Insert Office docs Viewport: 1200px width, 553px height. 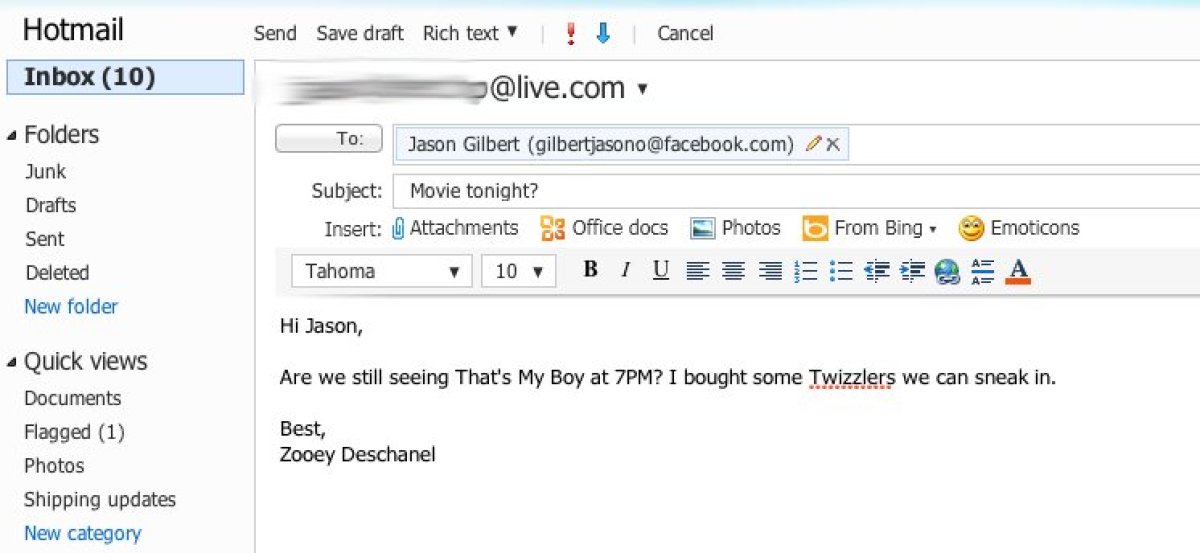[604, 228]
